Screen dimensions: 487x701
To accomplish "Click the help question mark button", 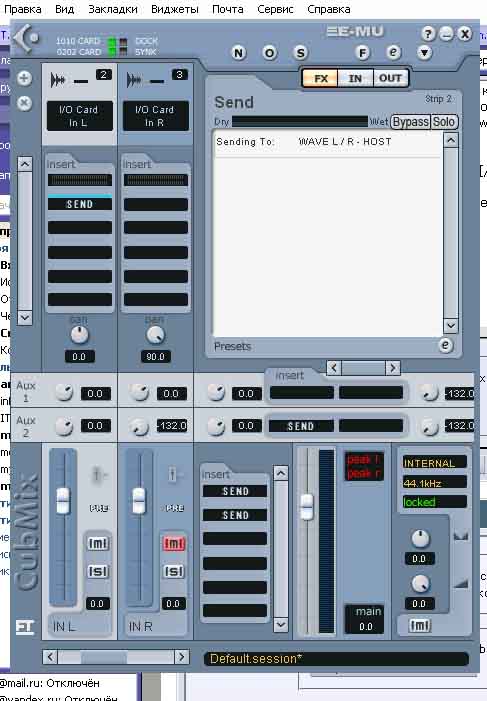I will tap(428, 34).
